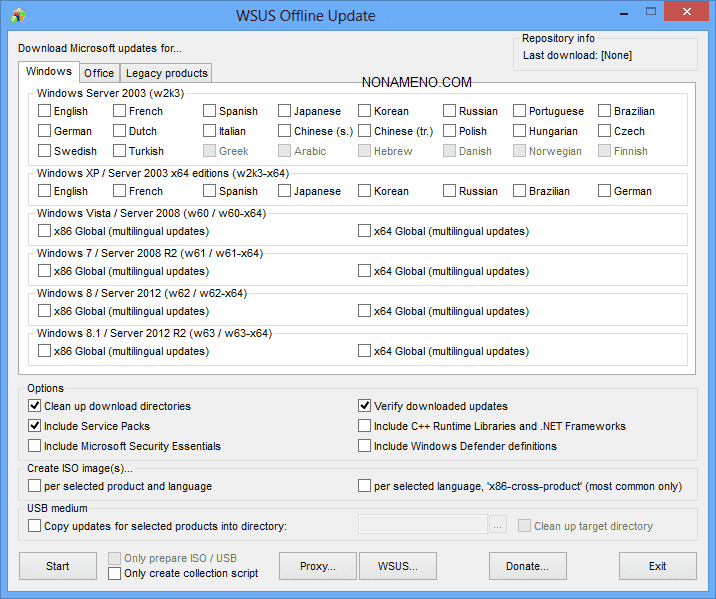The image size is (716, 599).
Task: Tick Windows 8.1 x86 Global updates
Action: pos(45,351)
